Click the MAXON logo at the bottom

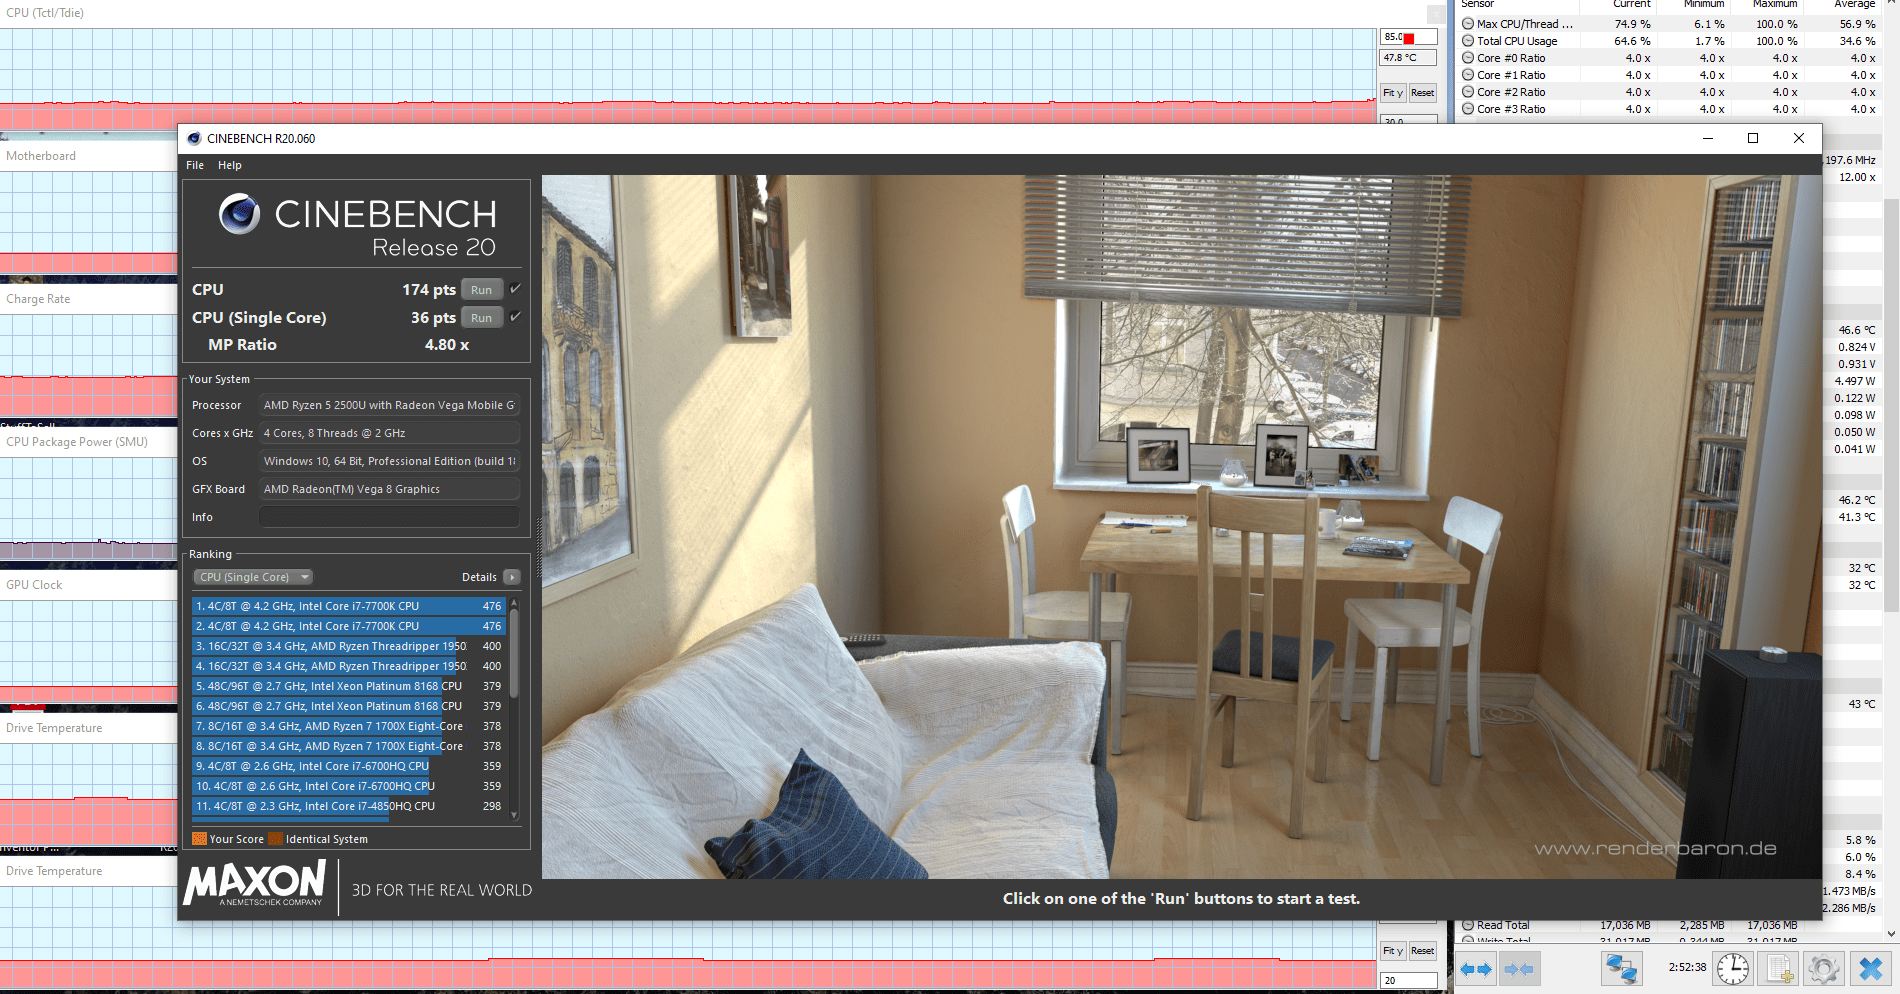point(255,883)
